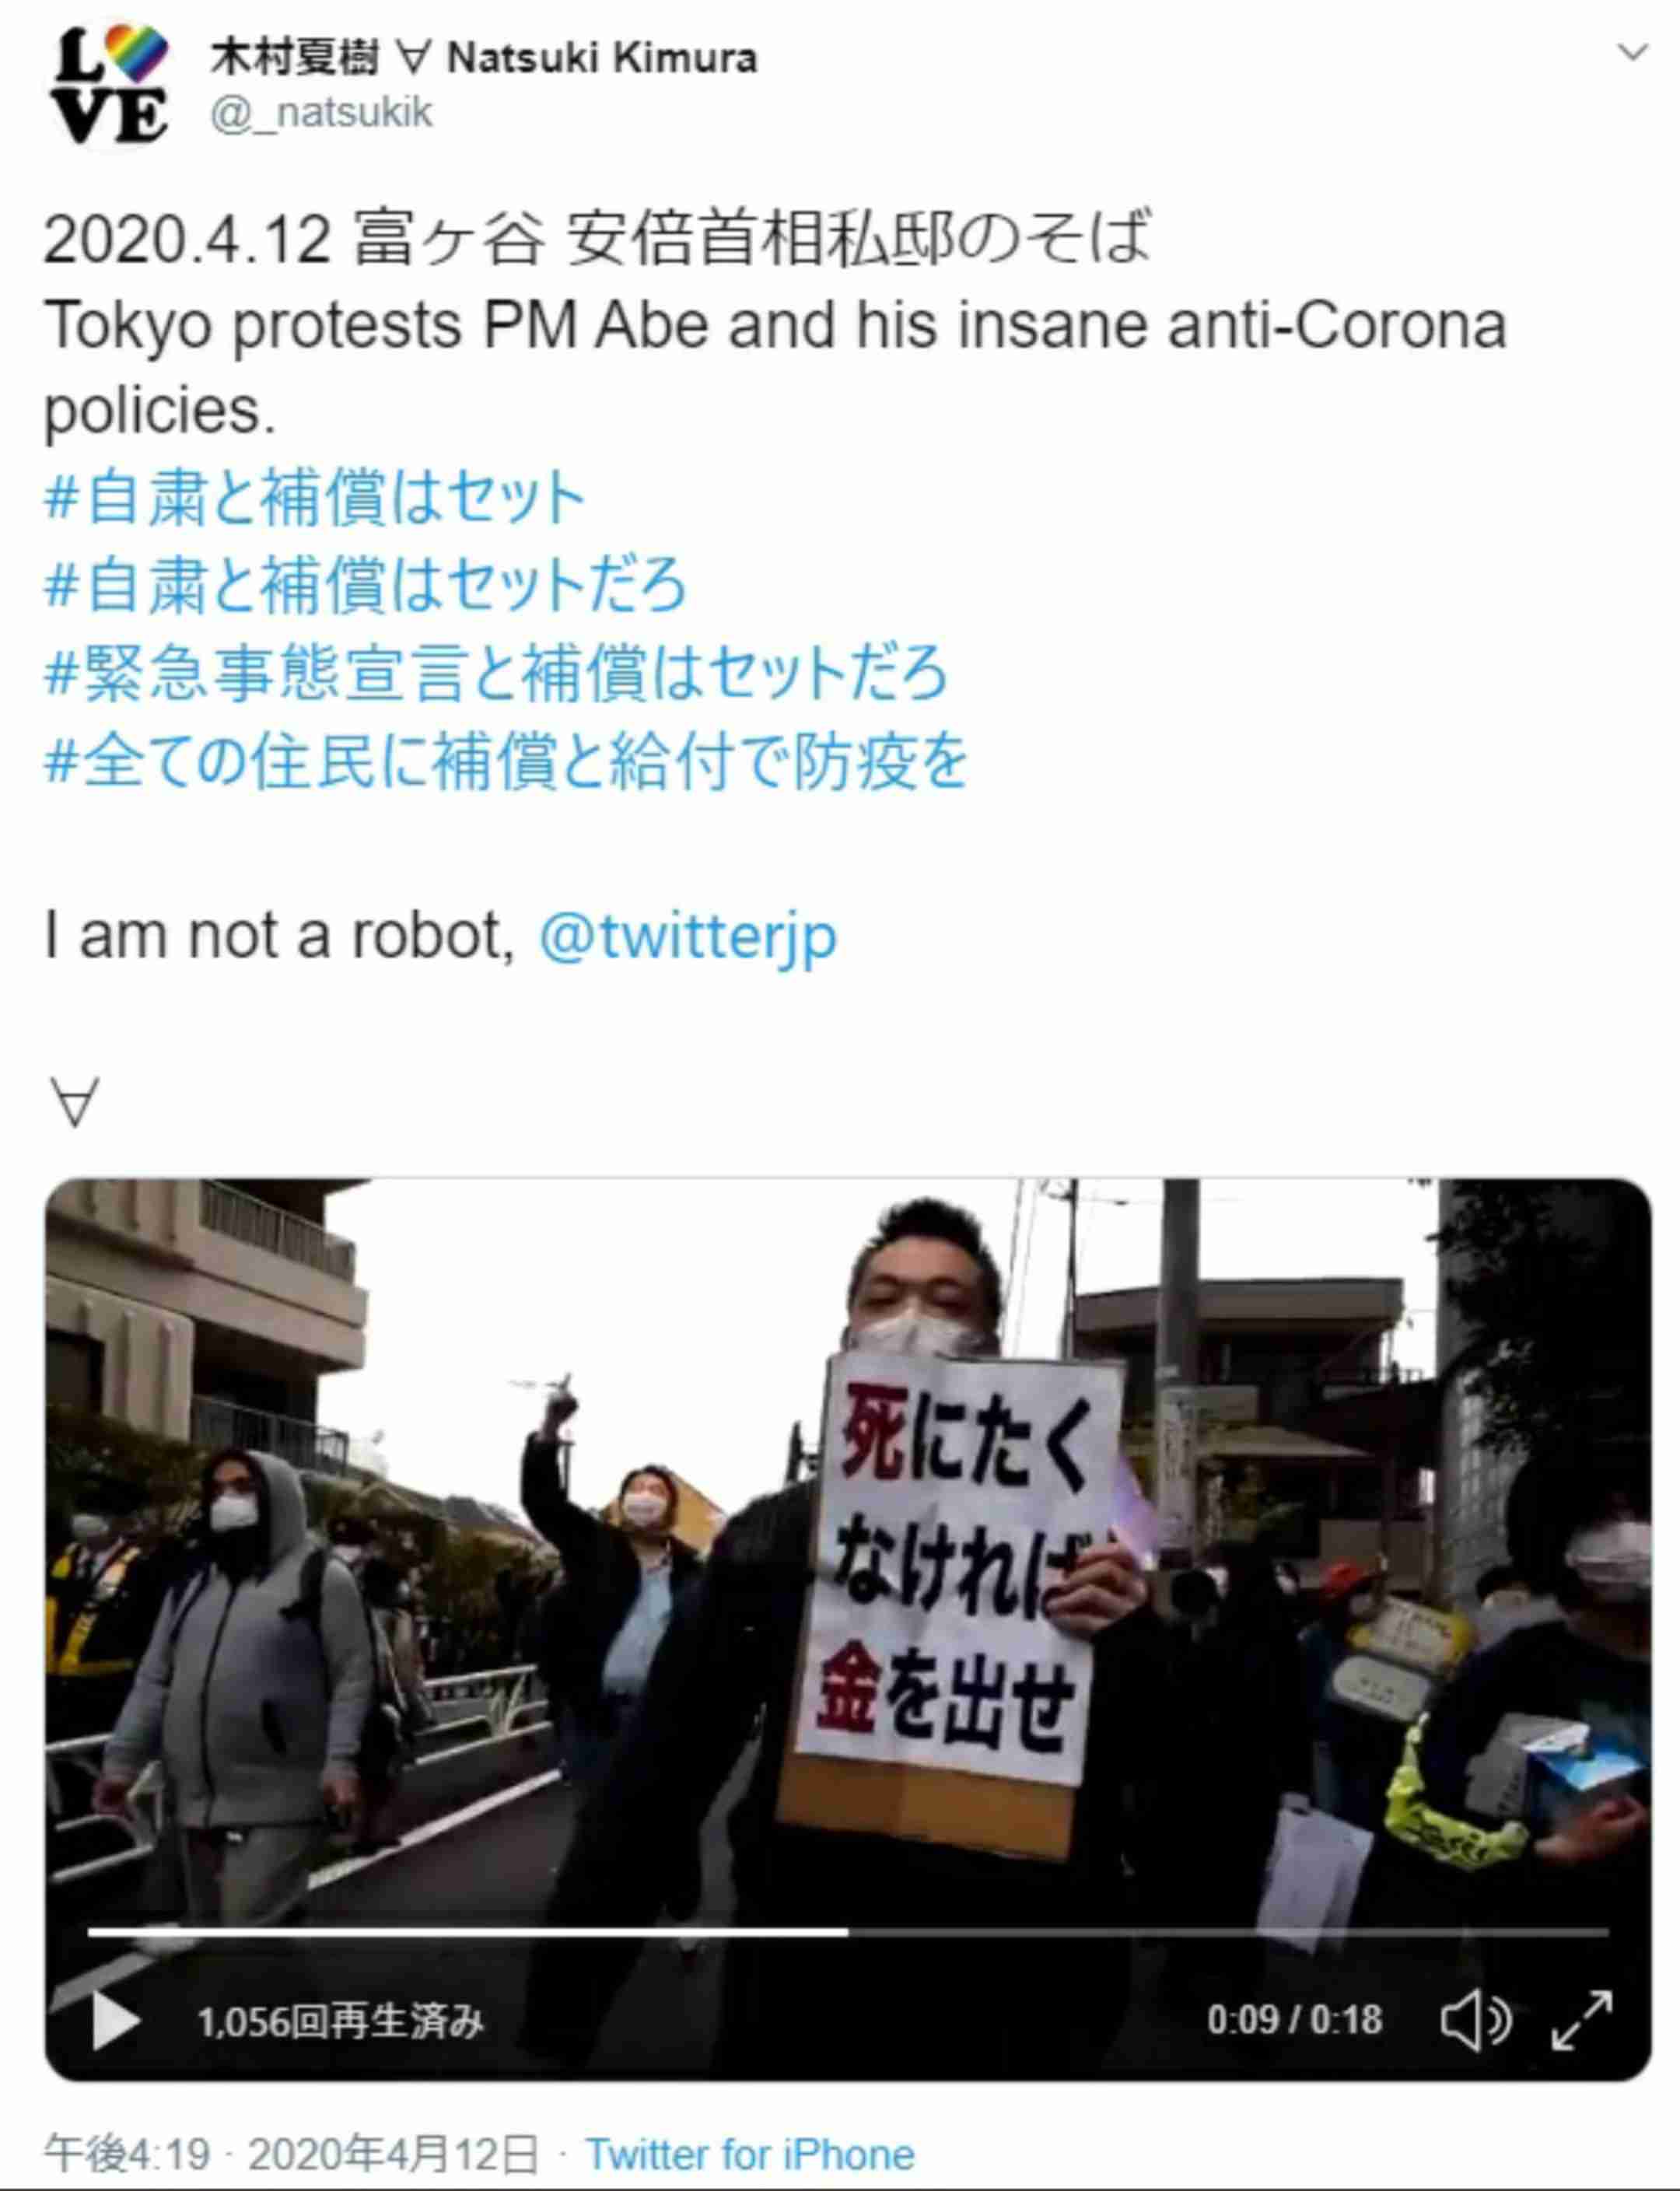Open the @twitterjp mention
Image resolution: width=1680 pixels, height=2191 pixels.
coord(688,937)
